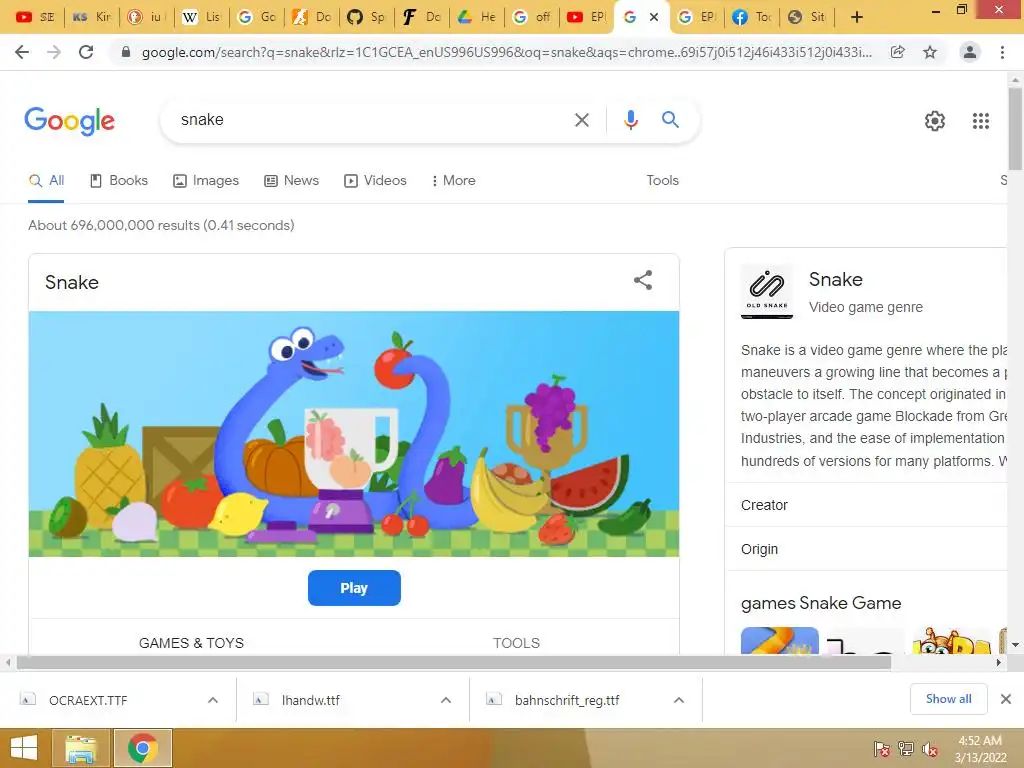This screenshot has width=1024, height=768.
Task: Switch to the Books tab
Action: point(119,181)
